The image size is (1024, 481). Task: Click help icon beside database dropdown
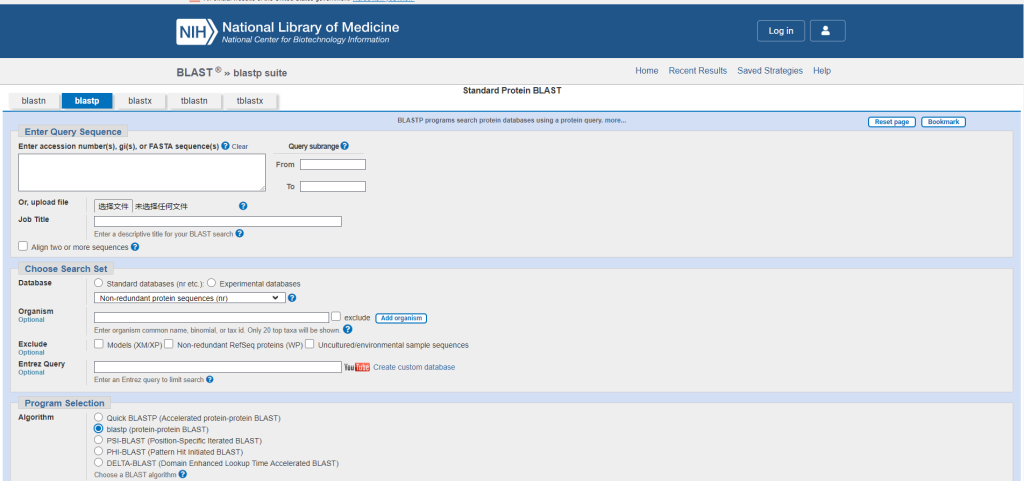click(292, 298)
